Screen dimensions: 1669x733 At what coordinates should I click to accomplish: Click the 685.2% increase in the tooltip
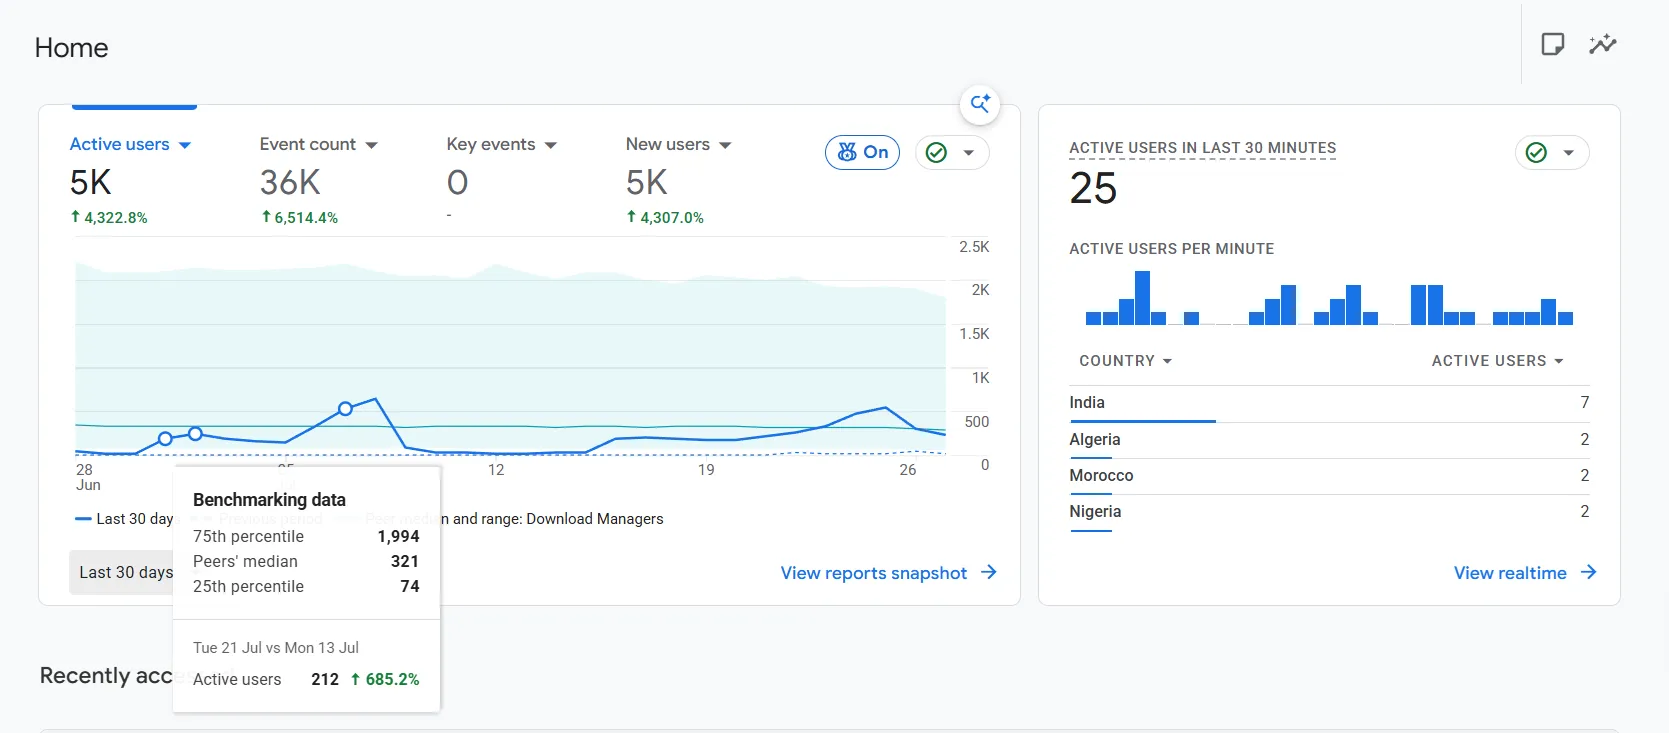pyautogui.click(x=385, y=680)
